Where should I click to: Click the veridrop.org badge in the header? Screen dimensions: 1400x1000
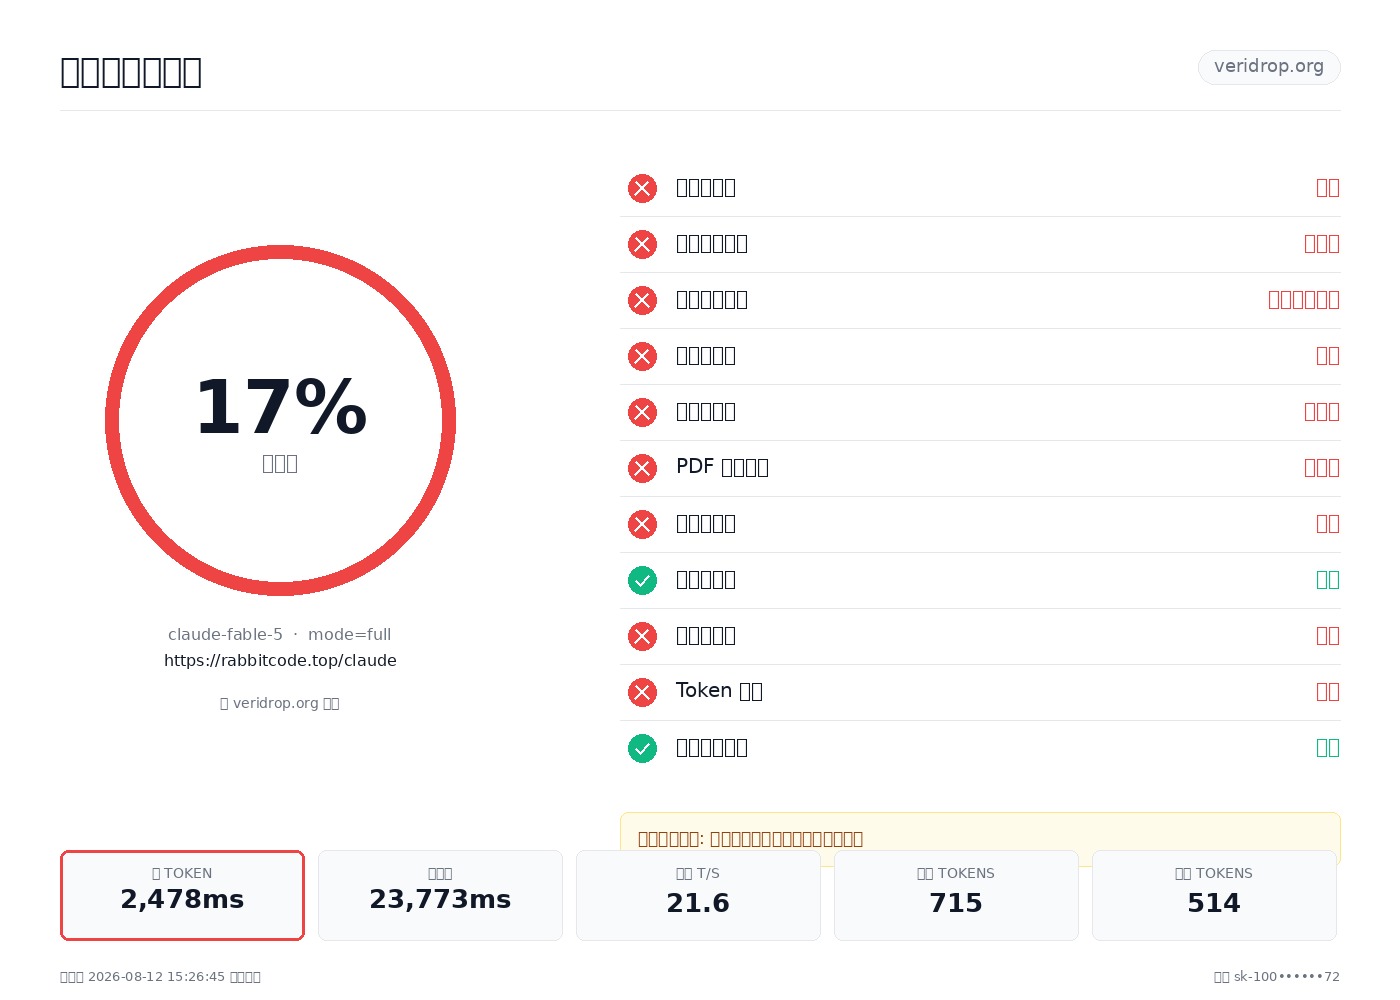click(1269, 67)
